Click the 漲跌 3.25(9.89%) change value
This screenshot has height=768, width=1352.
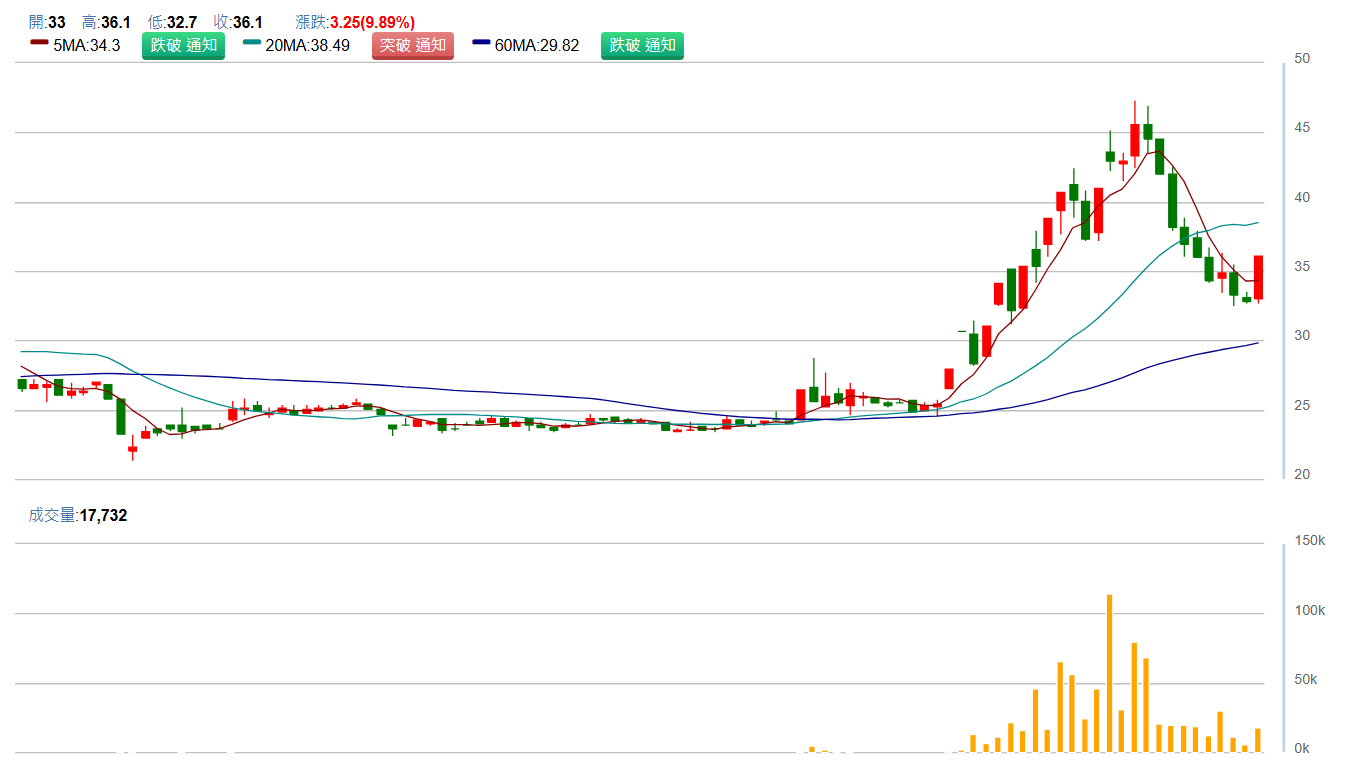click(x=355, y=22)
